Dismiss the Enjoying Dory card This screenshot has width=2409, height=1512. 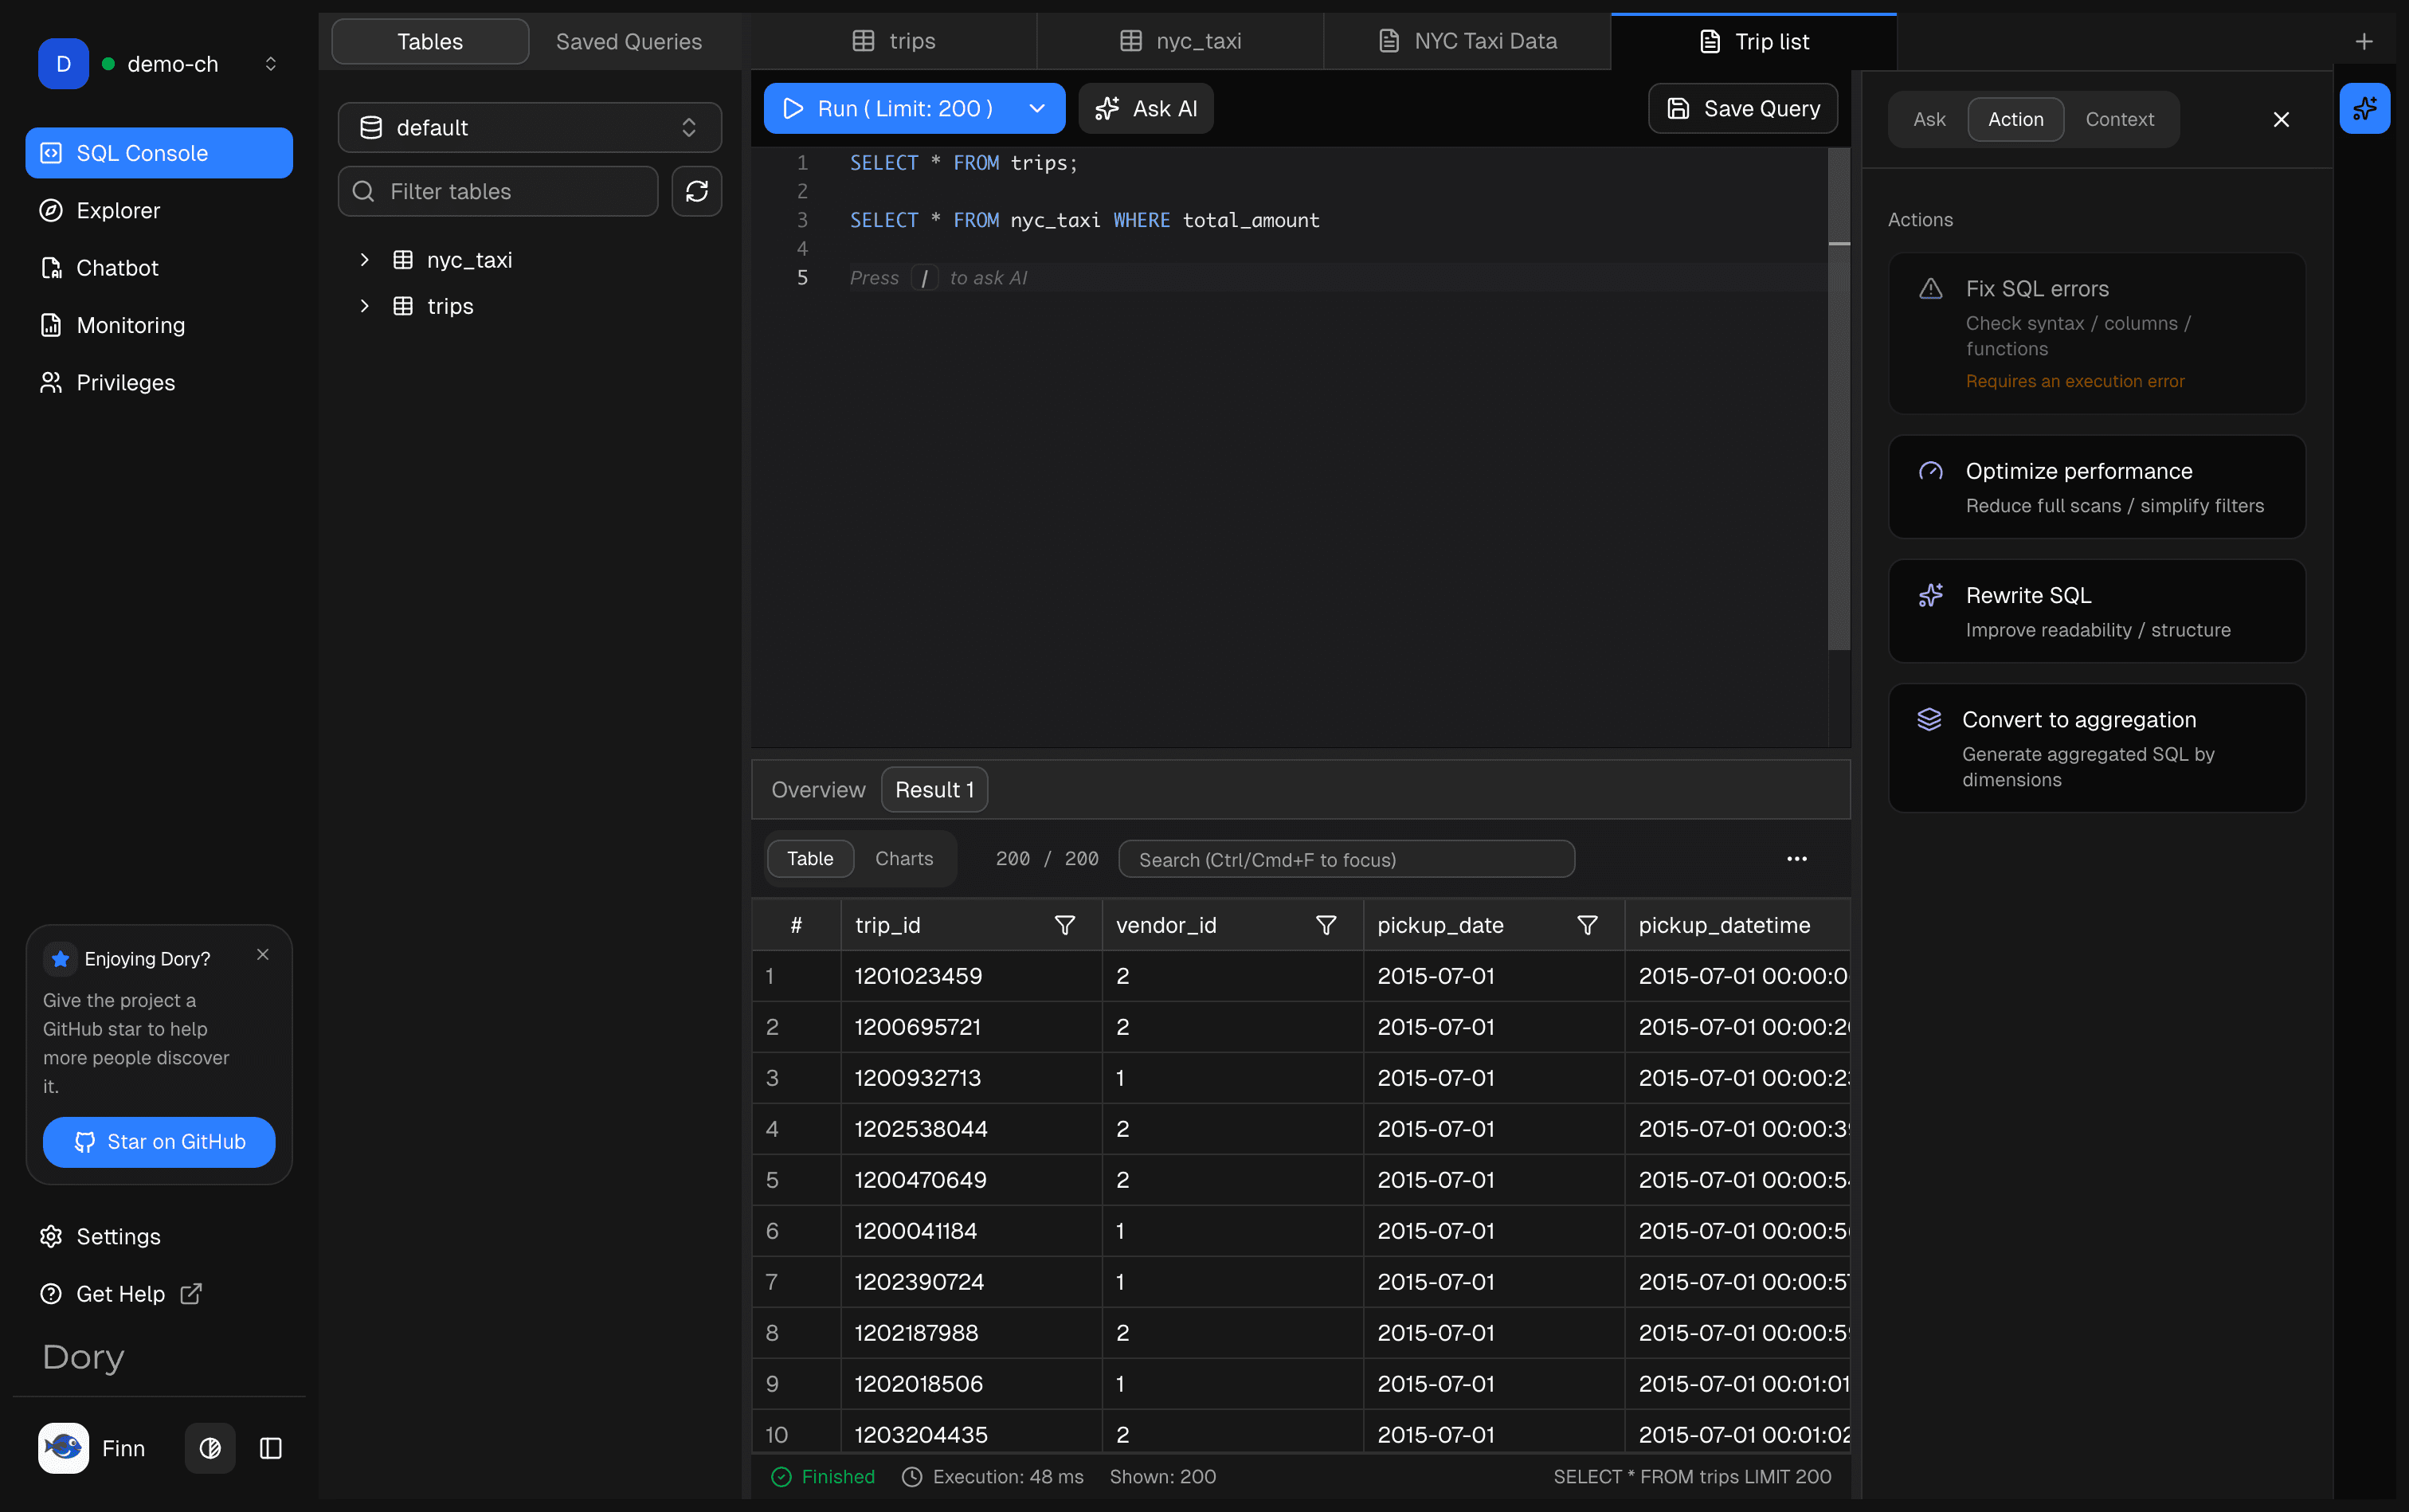(x=263, y=954)
